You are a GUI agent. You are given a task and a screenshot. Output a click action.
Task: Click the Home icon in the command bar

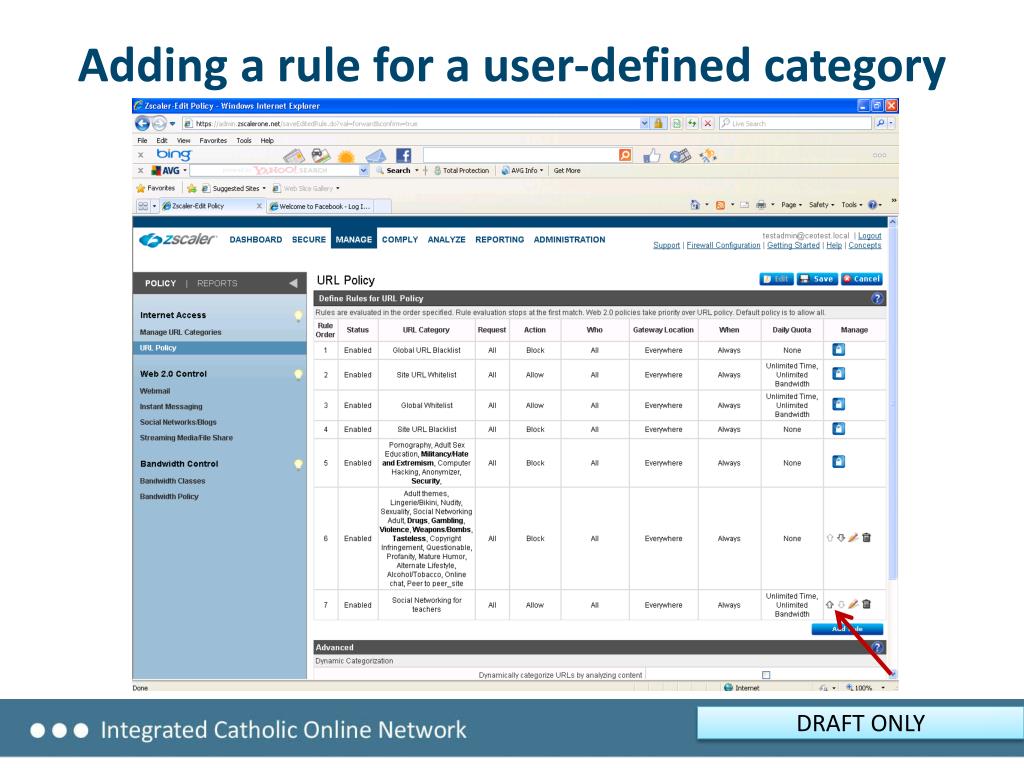tap(695, 205)
